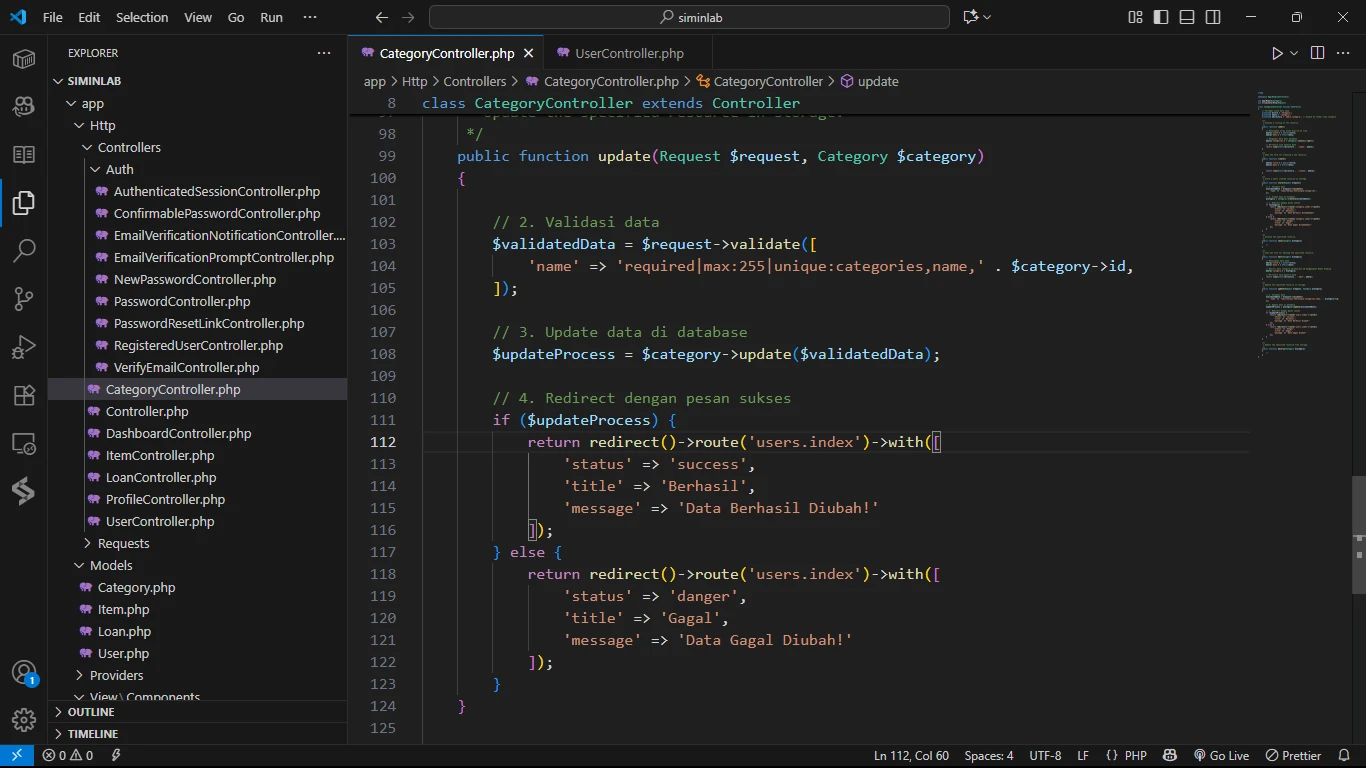Toggle the Primary Side Bar layout button
The width and height of the screenshot is (1366, 768).
click(1161, 17)
